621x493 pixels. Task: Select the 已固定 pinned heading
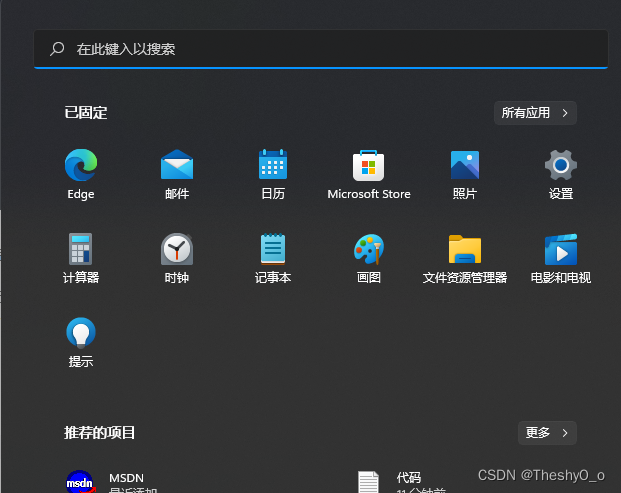[x=86, y=113]
